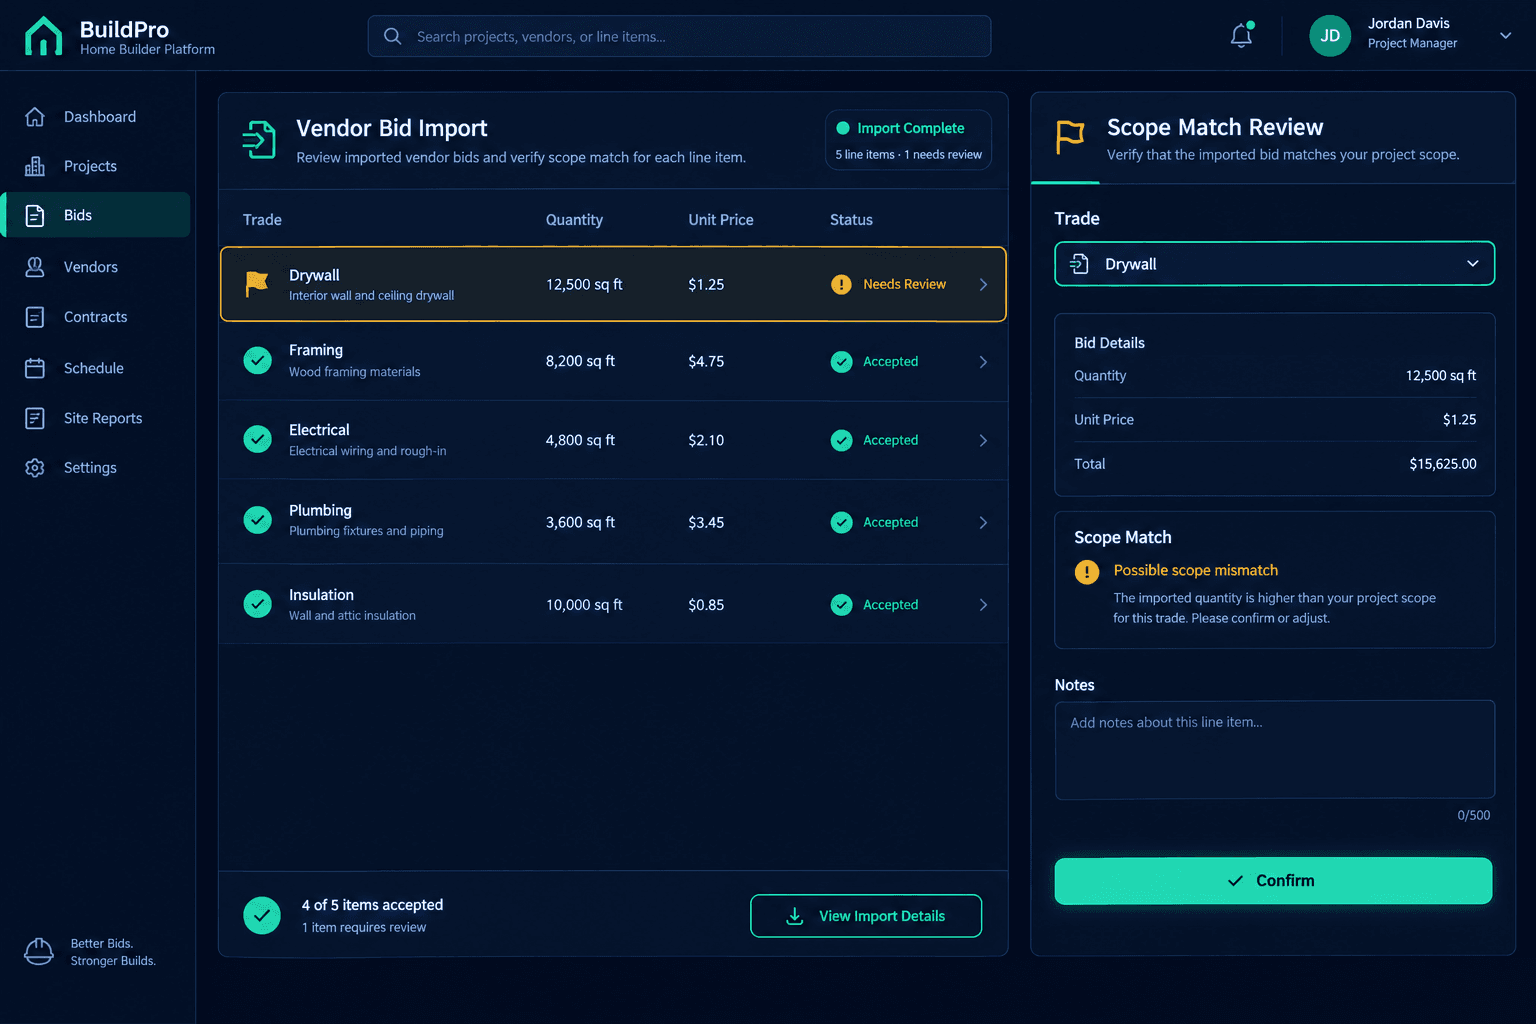Image resolution: width=1536 pixels, height=1024 pixels.
Task: Click the Schedule calendar icon in sidebar
Action: pos(35,368)
